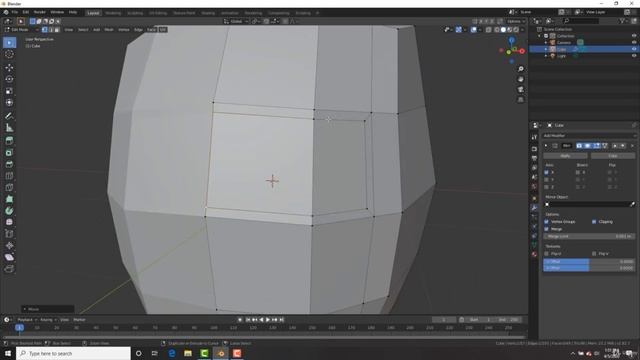Adjust the U Offset slider
This screenshot has width=640, height=360.
pos(589,261)
